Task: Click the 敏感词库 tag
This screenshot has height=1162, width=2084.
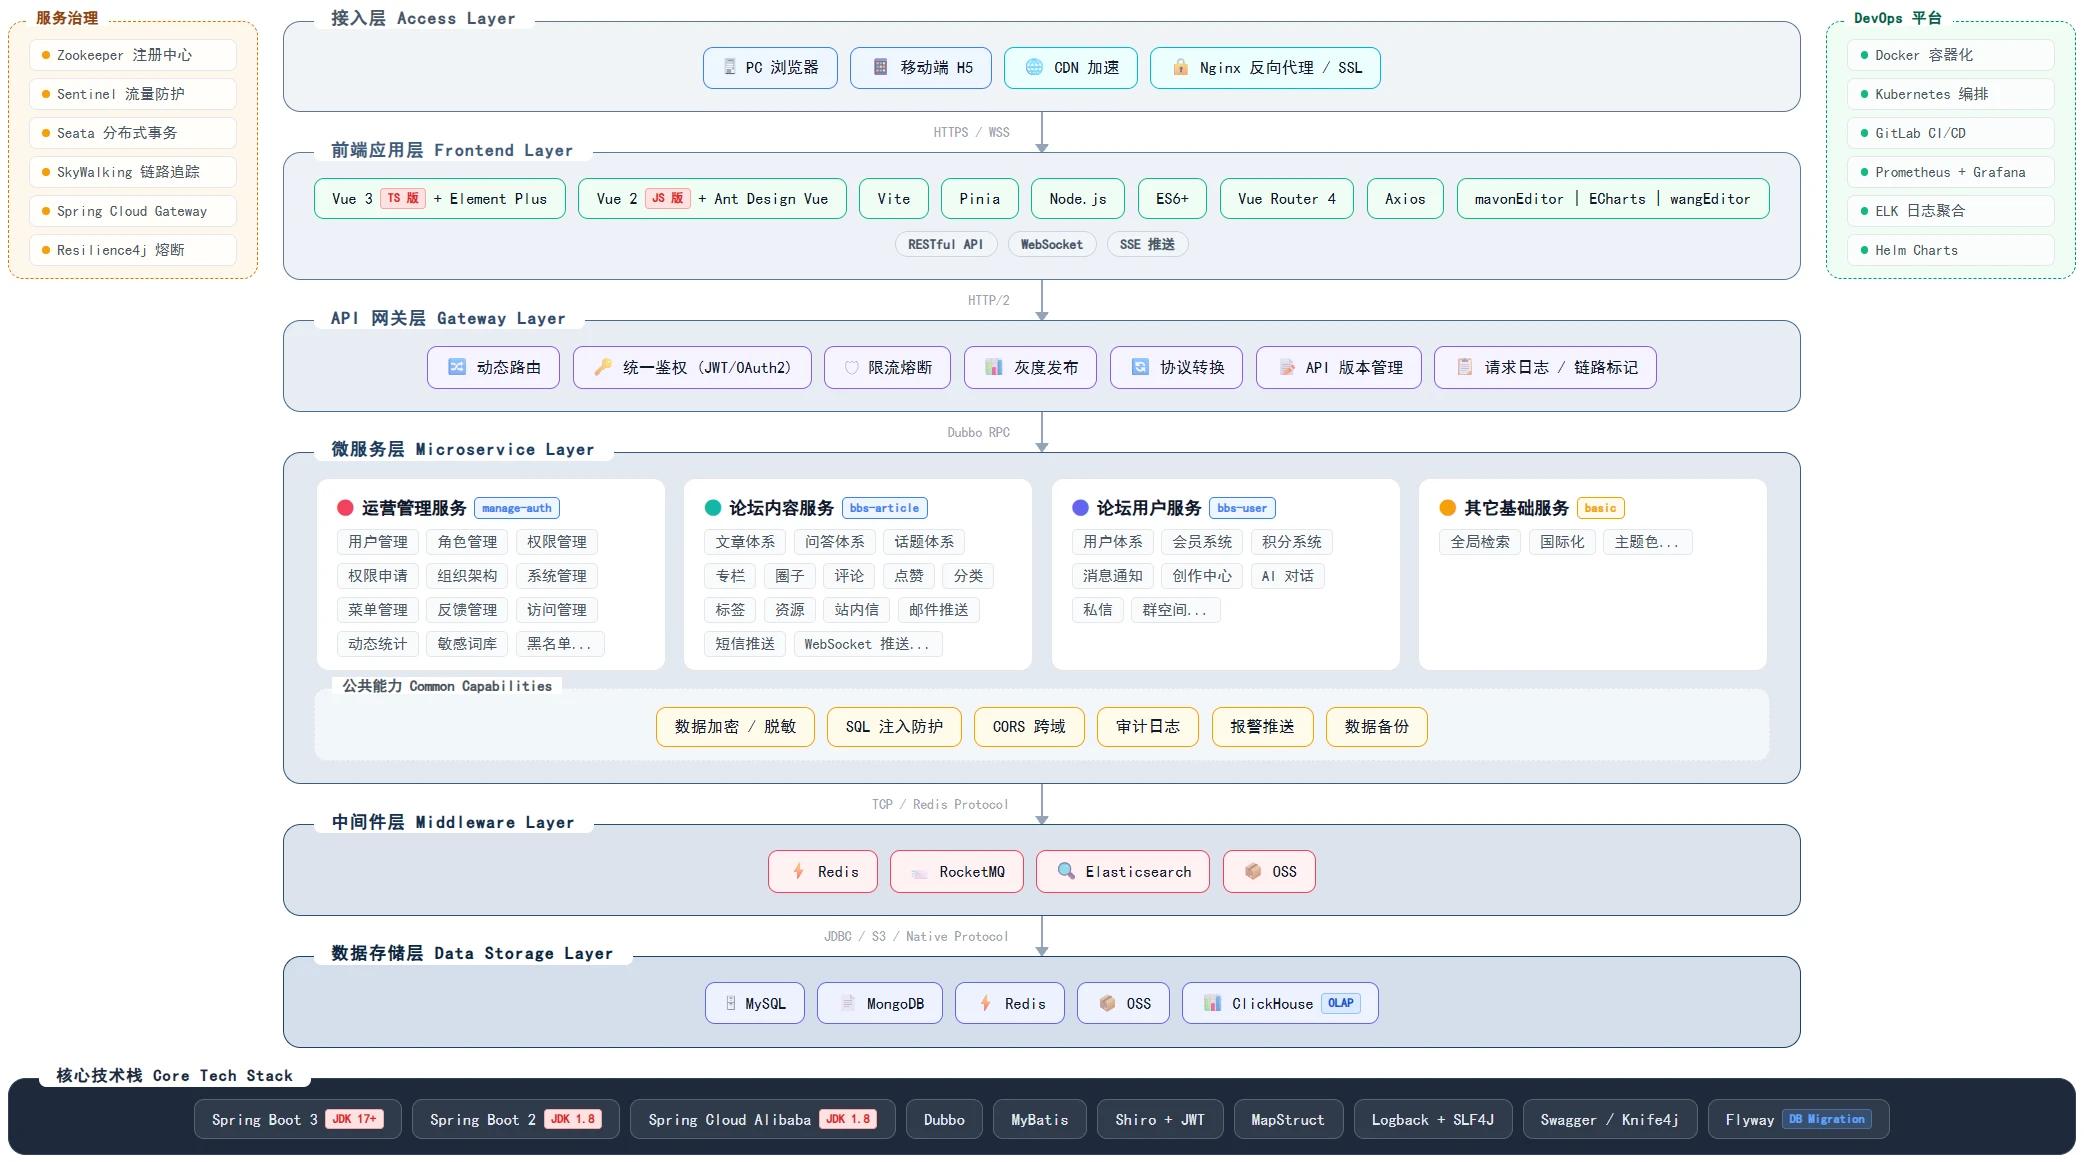Action: pos(467,644)
